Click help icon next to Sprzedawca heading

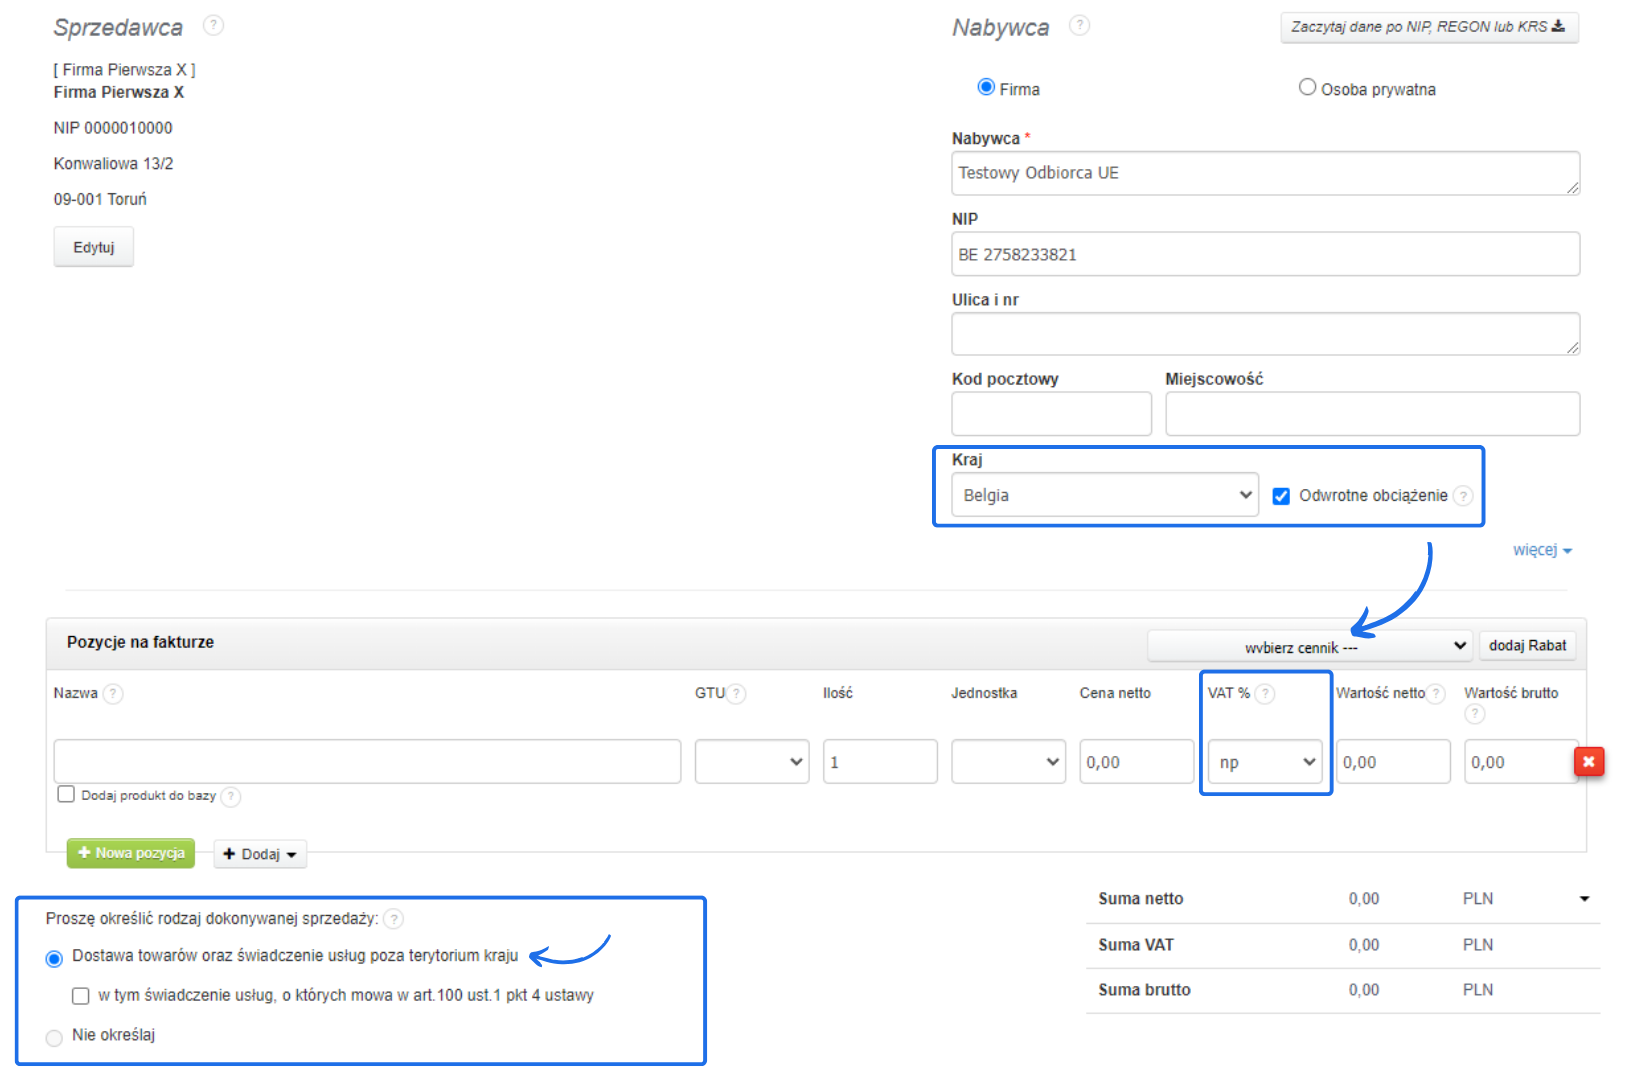213,26
